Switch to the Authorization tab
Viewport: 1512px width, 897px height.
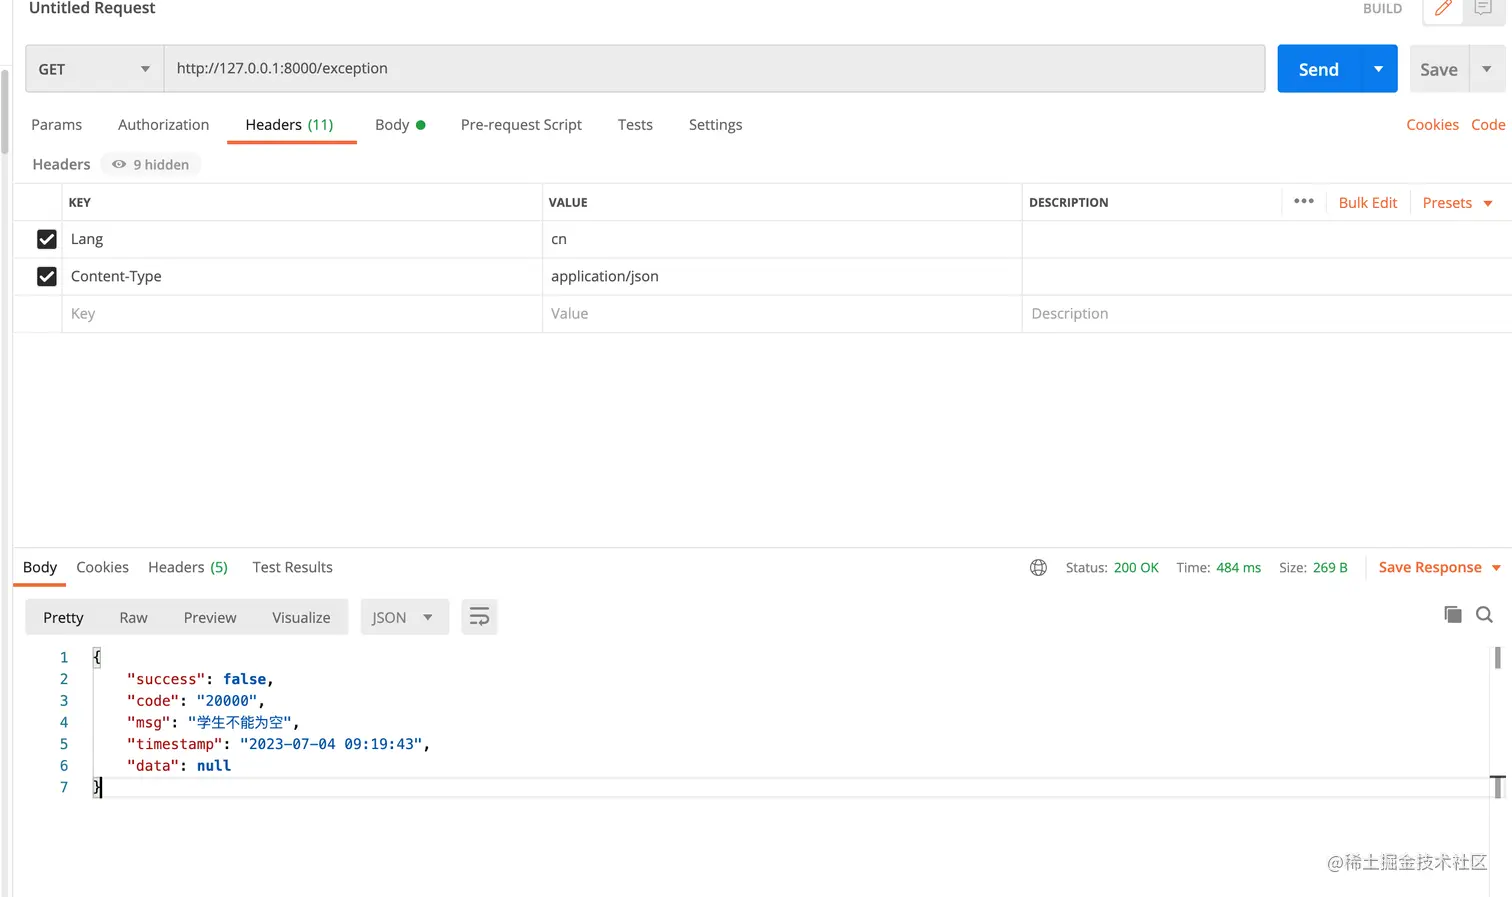[163, 124]
